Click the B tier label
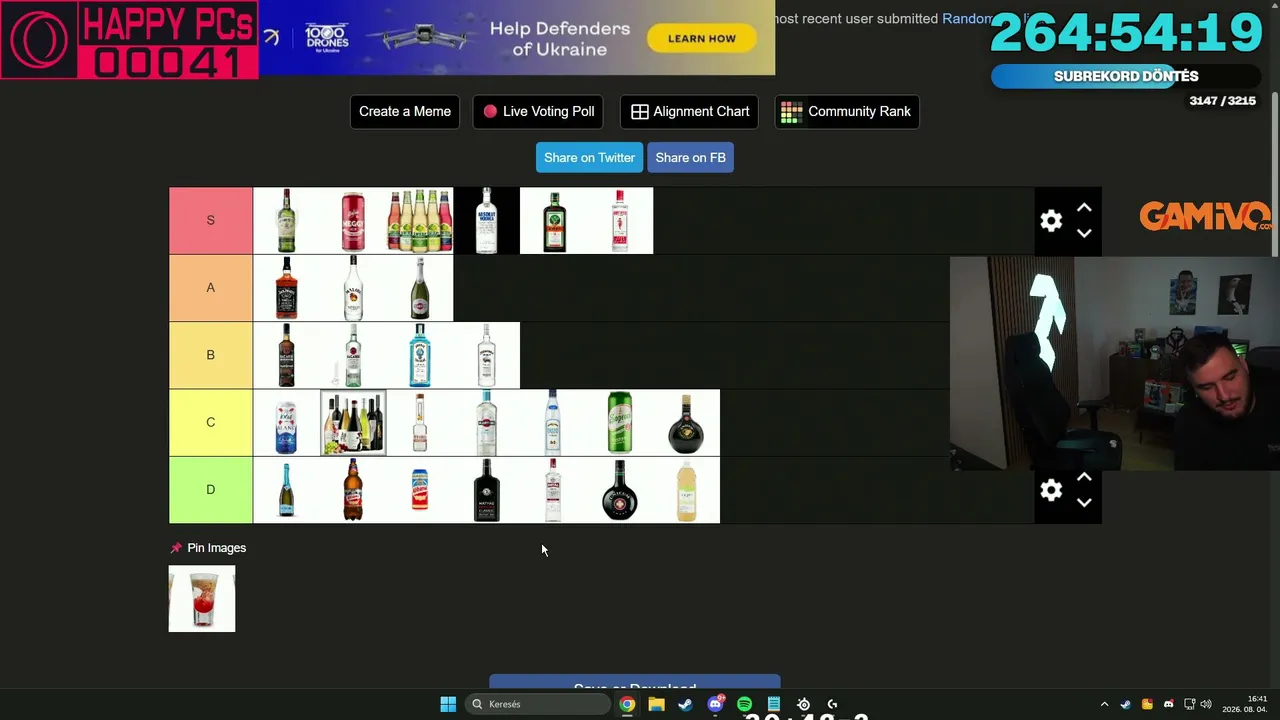Image resolution: width=1280 pixels, height=720 pixels. pyautogui.click(x=210, y=355)
